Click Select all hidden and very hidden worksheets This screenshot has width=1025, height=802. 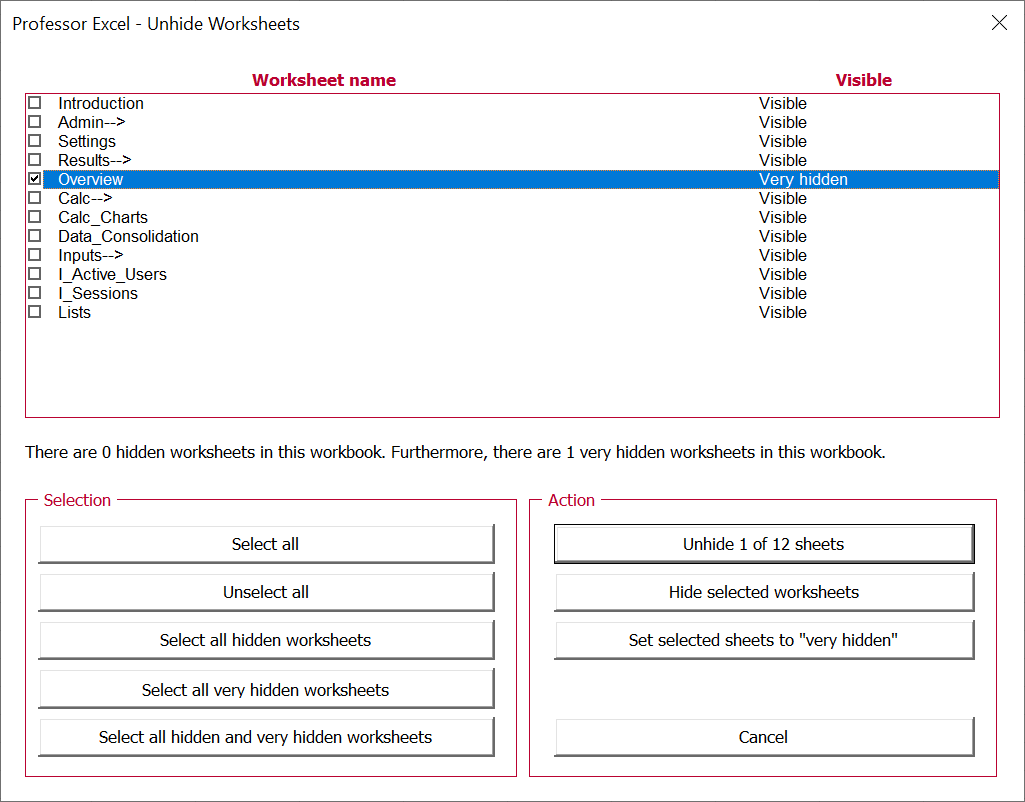click(265, 737)
